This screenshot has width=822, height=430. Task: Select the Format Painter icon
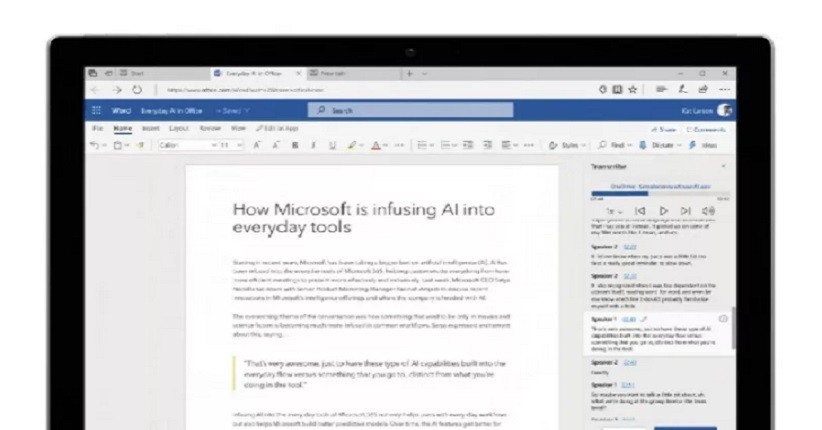pyautogui.click(x=140, y=145)
